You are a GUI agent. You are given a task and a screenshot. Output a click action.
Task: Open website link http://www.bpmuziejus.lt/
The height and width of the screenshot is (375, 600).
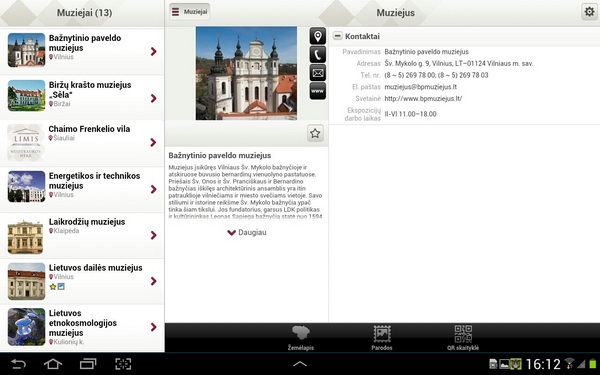pos(423,98)
